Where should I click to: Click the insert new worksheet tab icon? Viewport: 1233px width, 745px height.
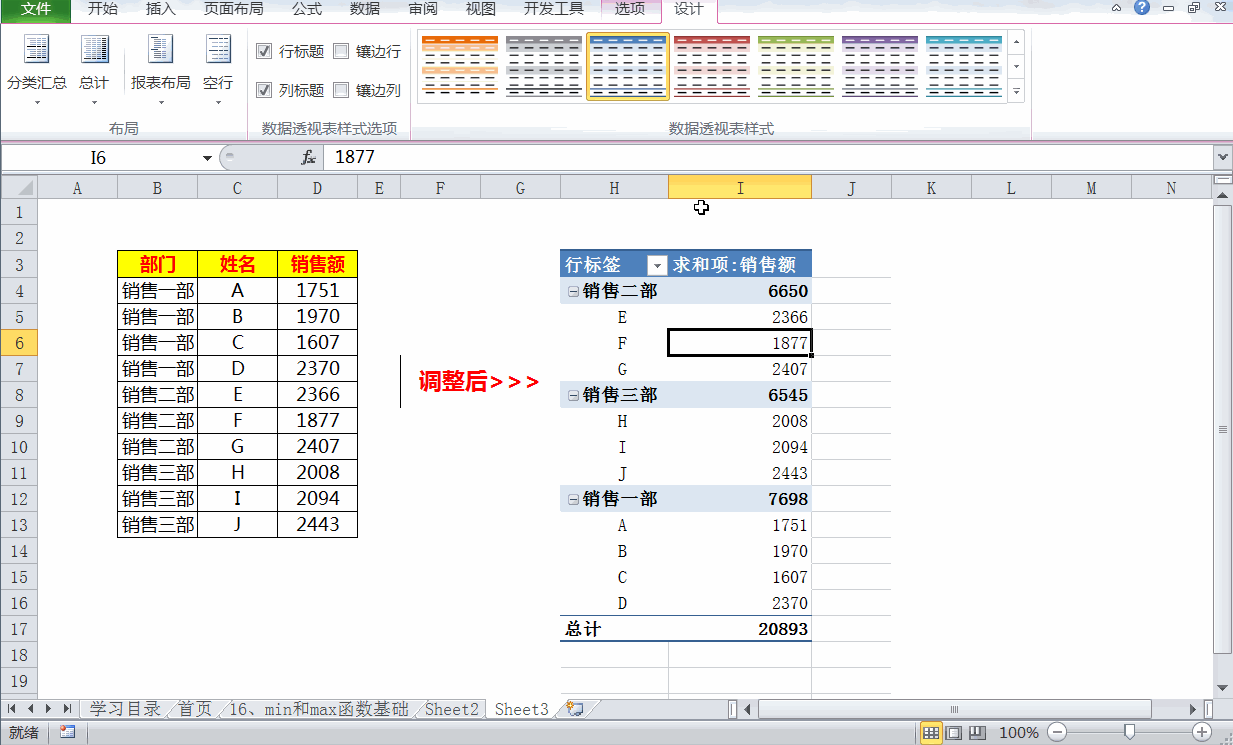tap(575, 709)
